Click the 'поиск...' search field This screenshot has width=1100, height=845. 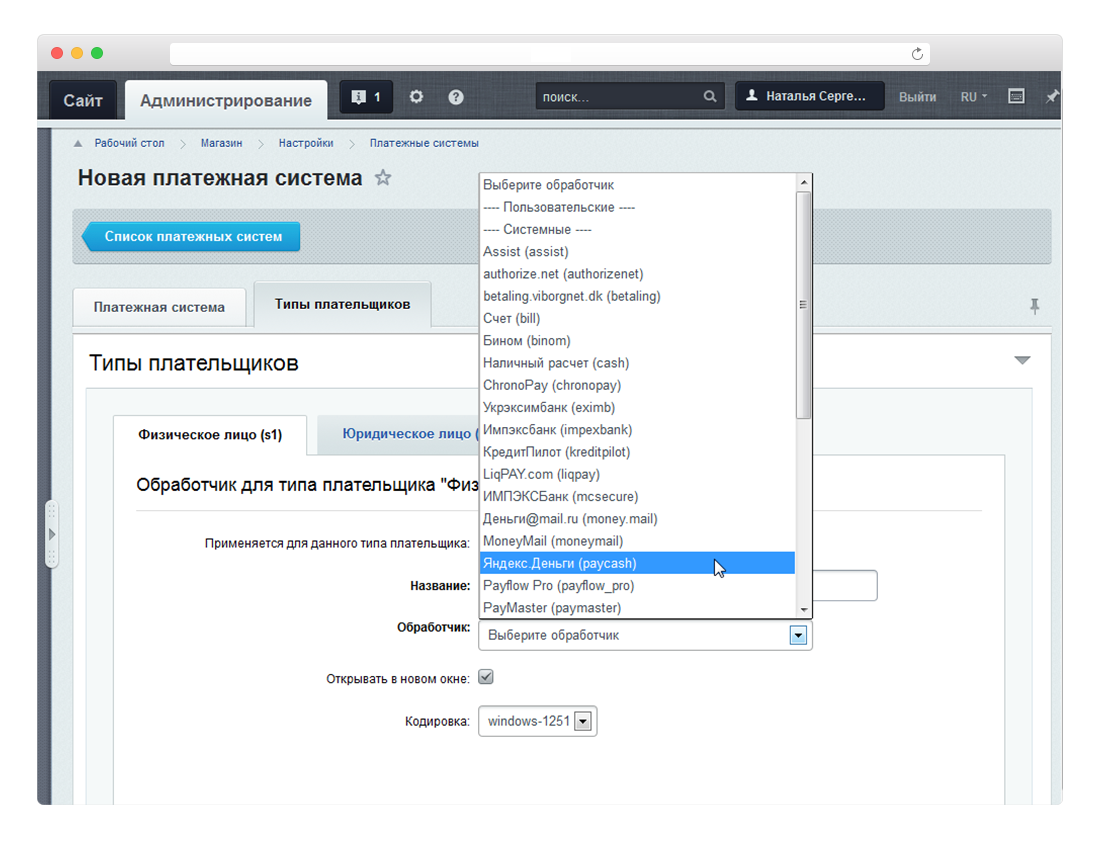[x=615, y=97]
